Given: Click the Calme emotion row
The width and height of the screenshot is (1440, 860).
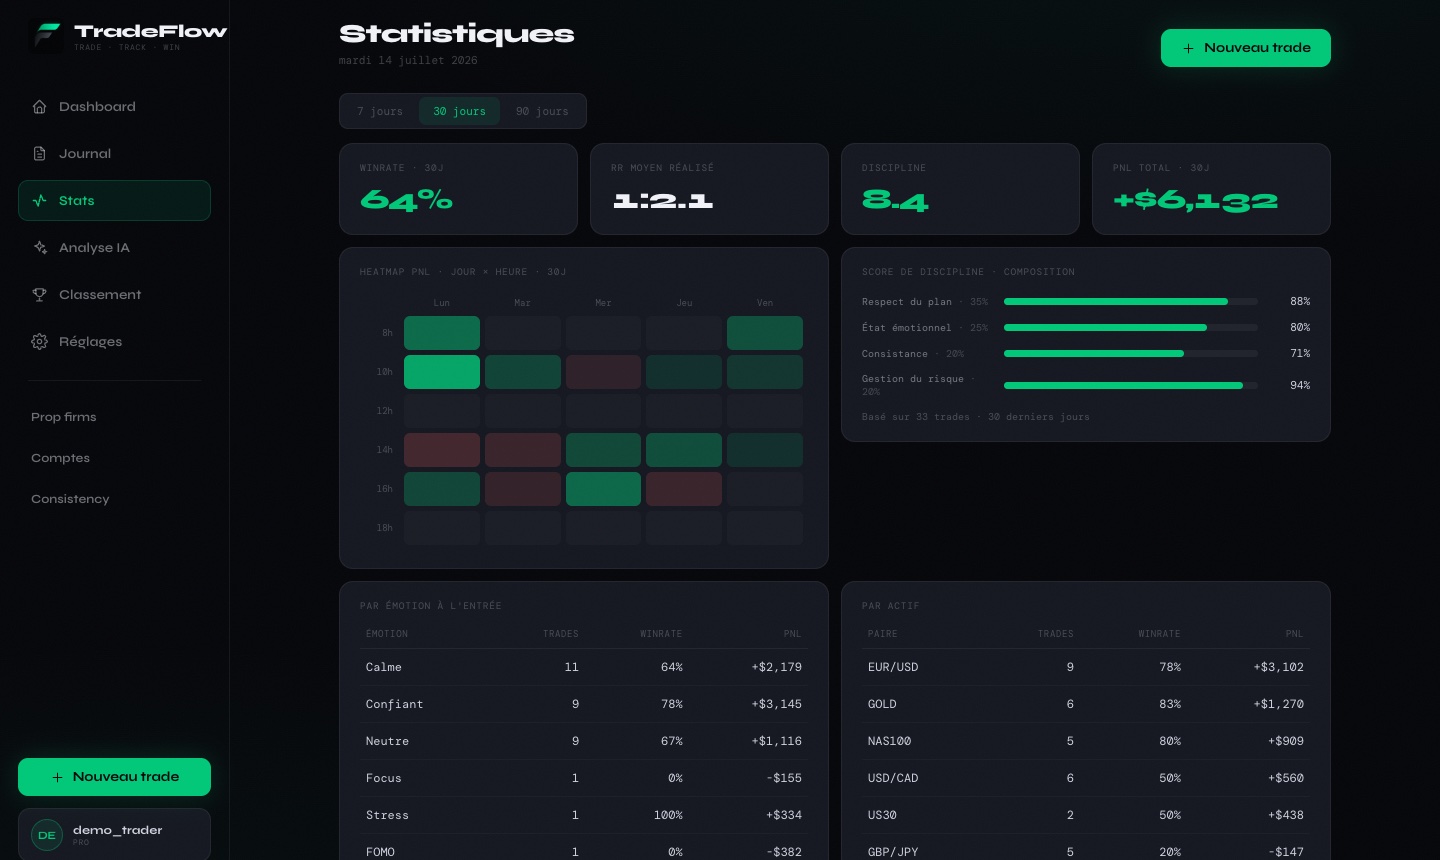Looking at the screenshot, I should coord(584,667).
